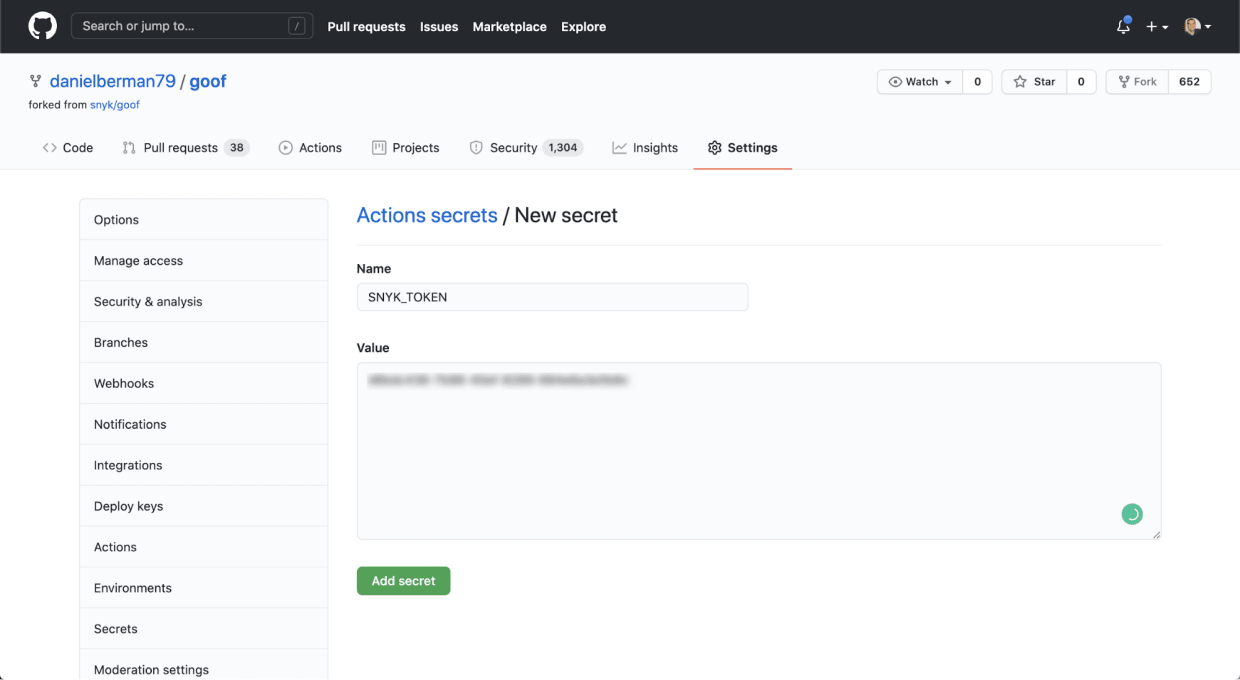Open Branches in the sidebar
The width and height of the screenshot is (1240, 680).
coord(204,342)
